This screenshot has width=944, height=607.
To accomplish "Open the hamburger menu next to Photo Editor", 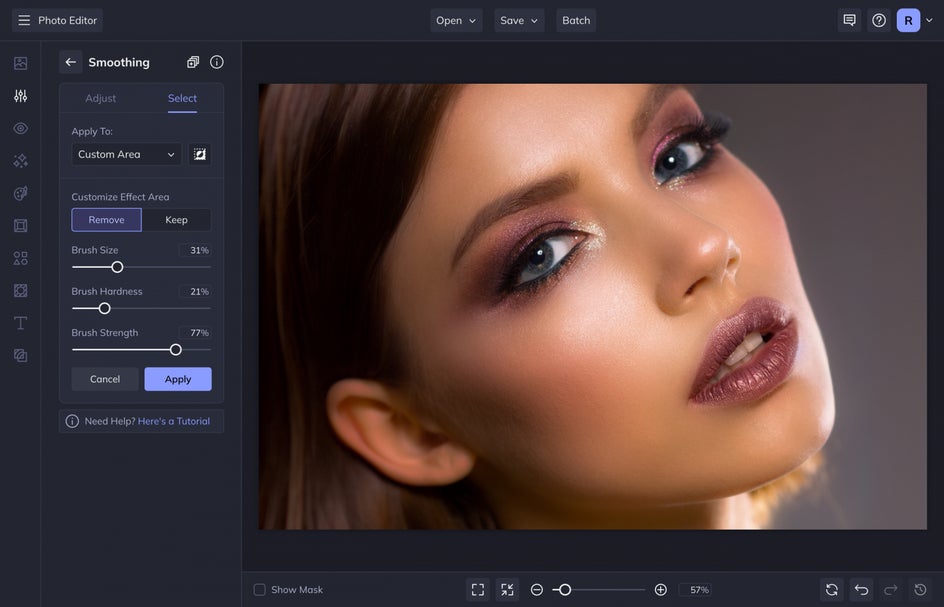I will coord(24,20).
